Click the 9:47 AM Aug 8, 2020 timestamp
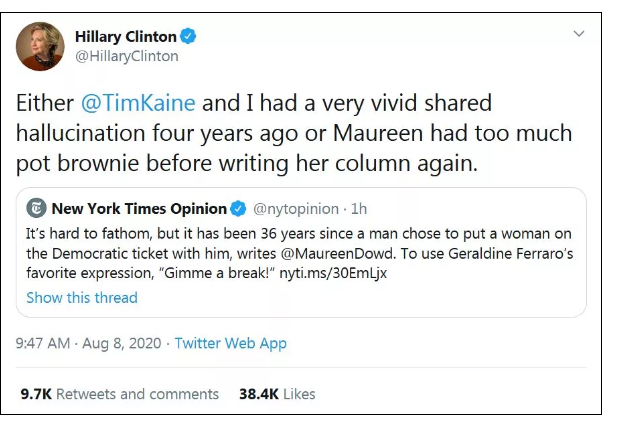 pyautogui.click(x=89, y=343)
